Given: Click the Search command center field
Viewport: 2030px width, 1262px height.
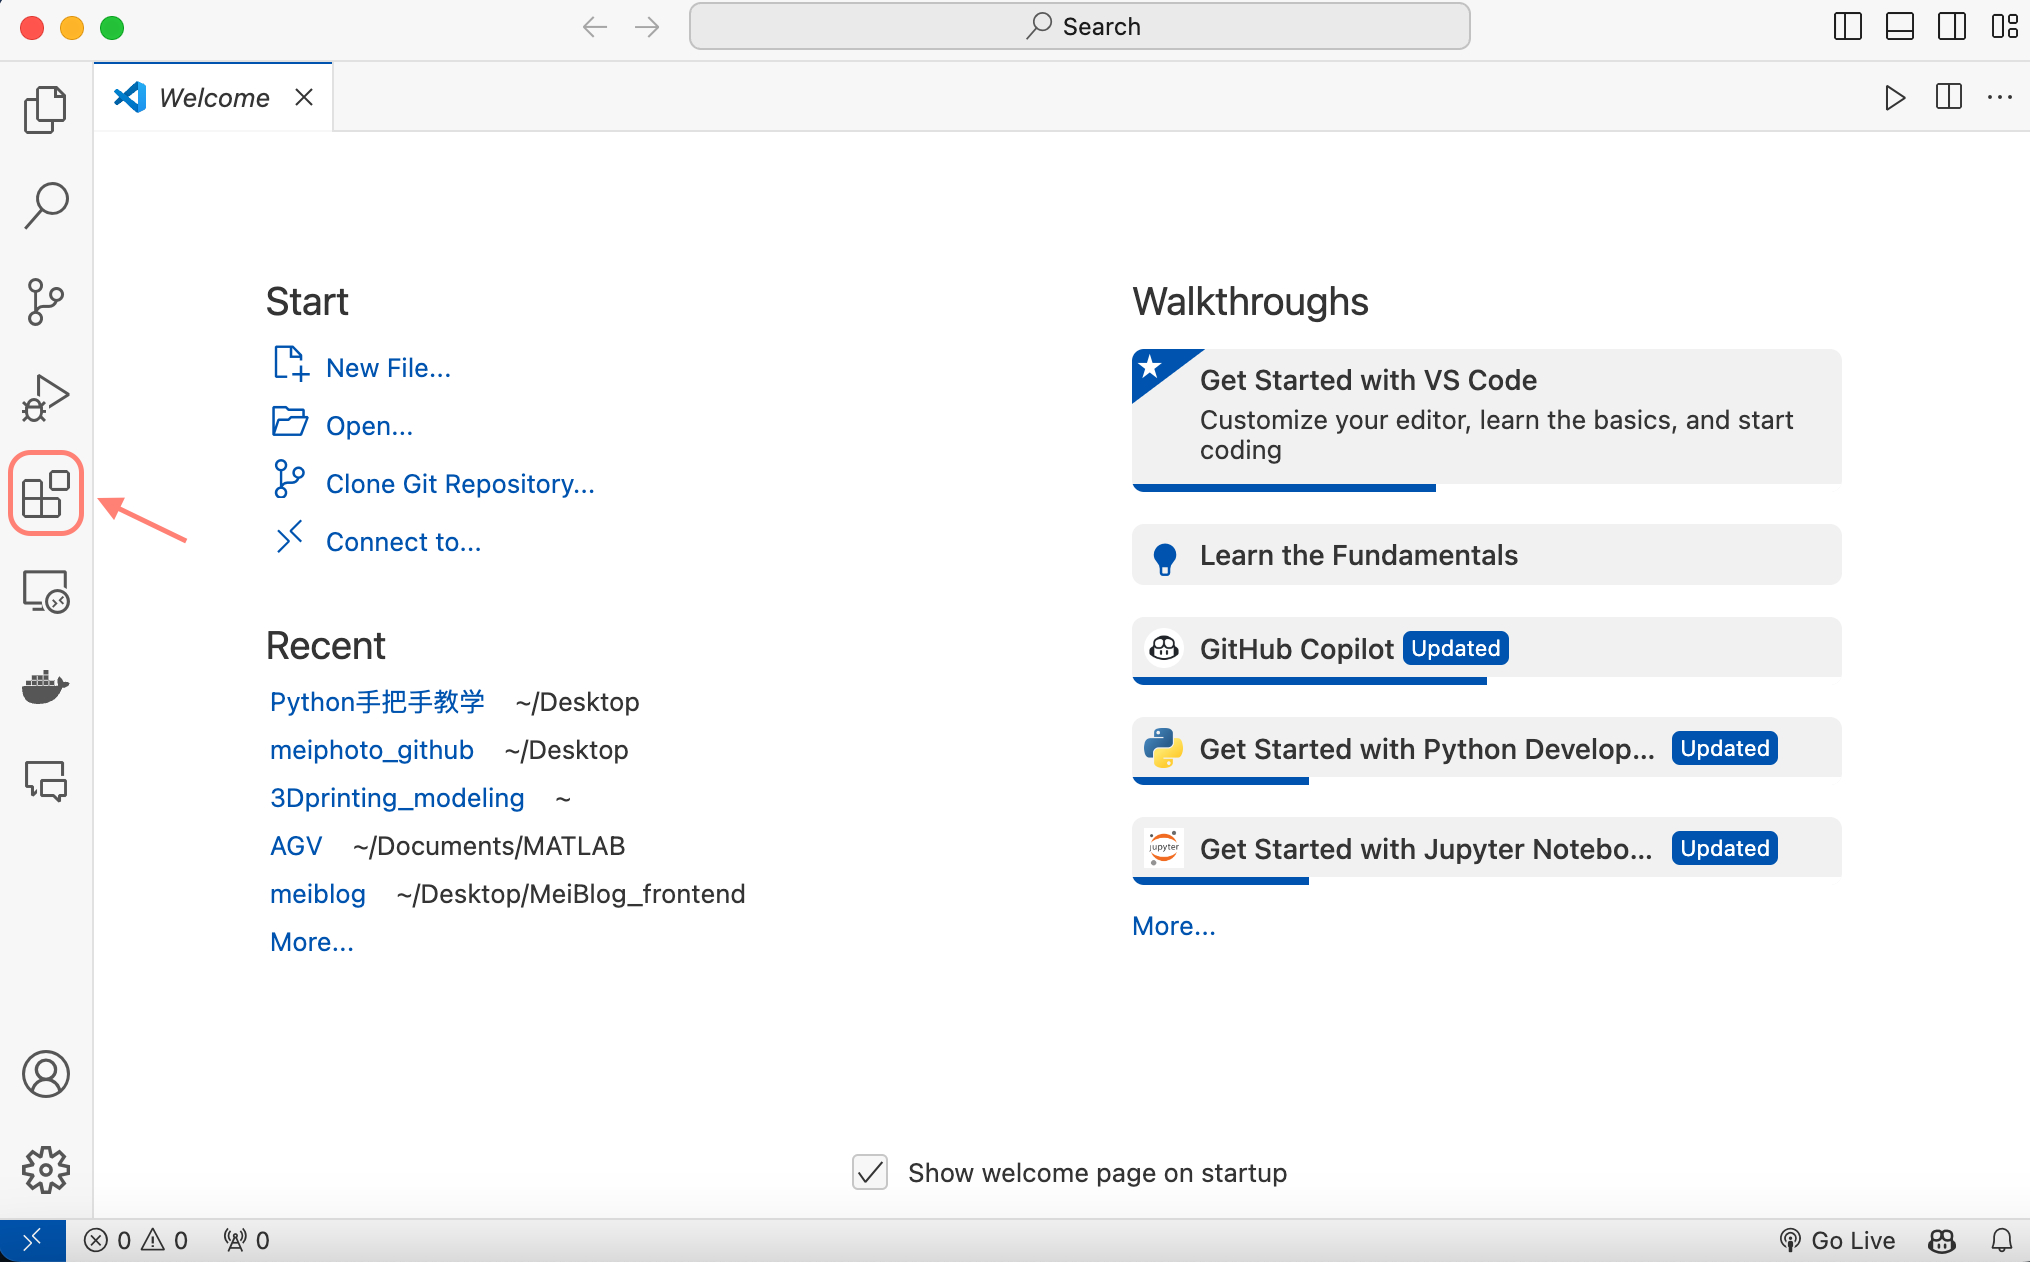Looking at the screenshot, I should click(1079, 26).
